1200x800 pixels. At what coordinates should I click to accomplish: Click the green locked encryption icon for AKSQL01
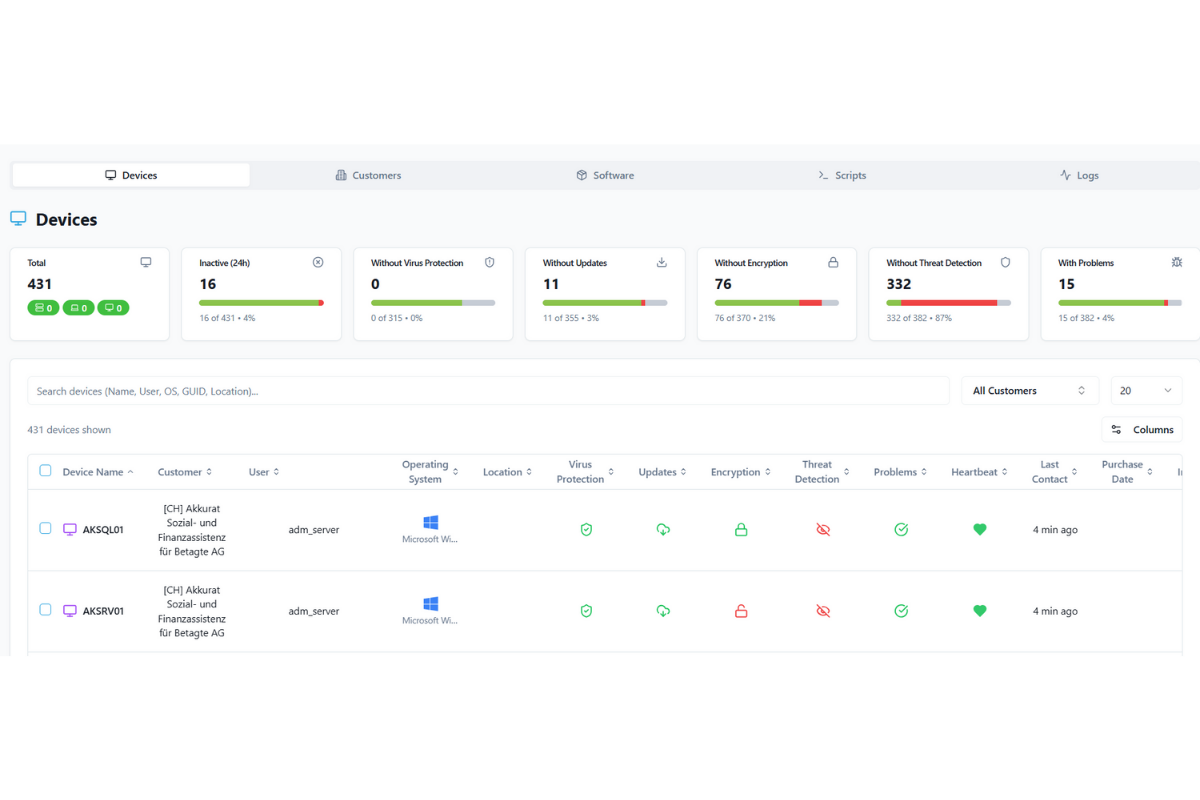pos(741,530)
